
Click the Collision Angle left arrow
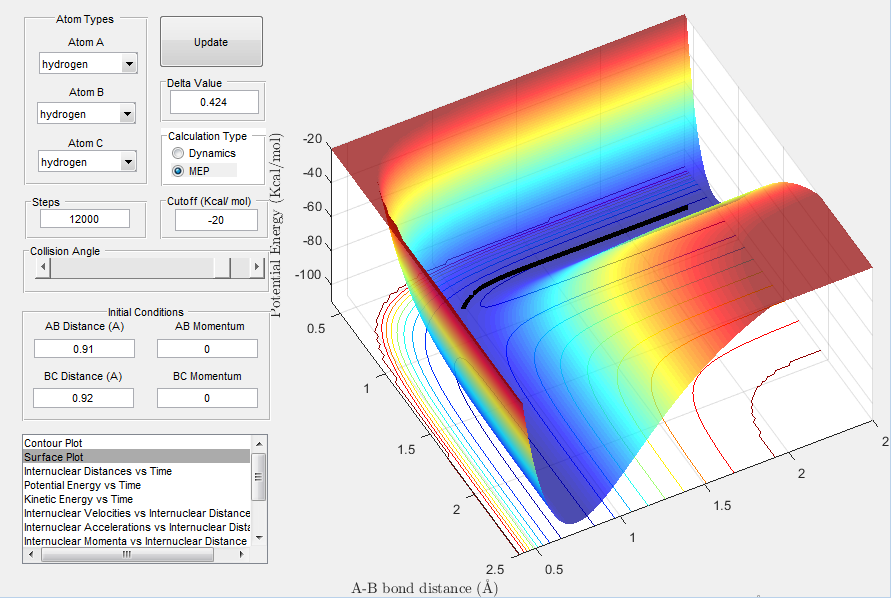[x=42, y=268]
